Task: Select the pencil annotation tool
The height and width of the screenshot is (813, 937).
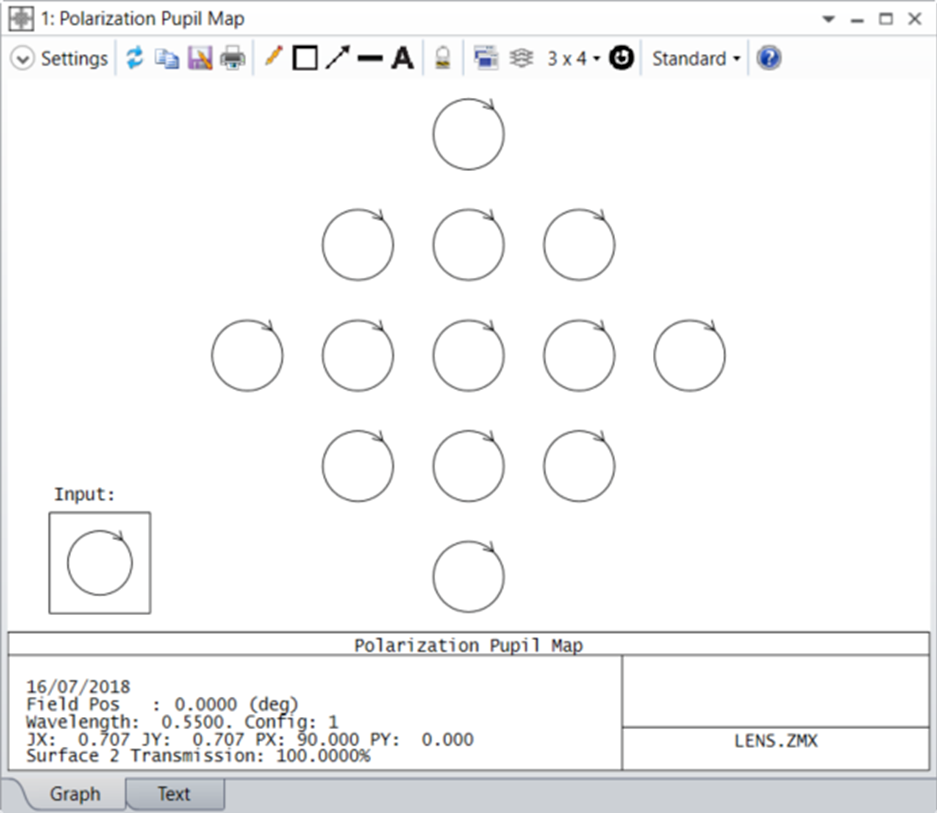Action: [273, 58]
